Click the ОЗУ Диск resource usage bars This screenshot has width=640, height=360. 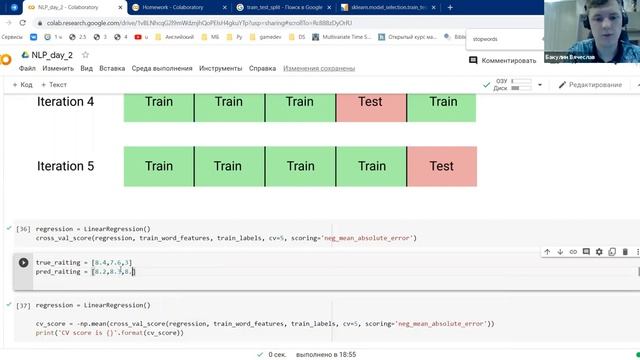(x=513, y=84)
